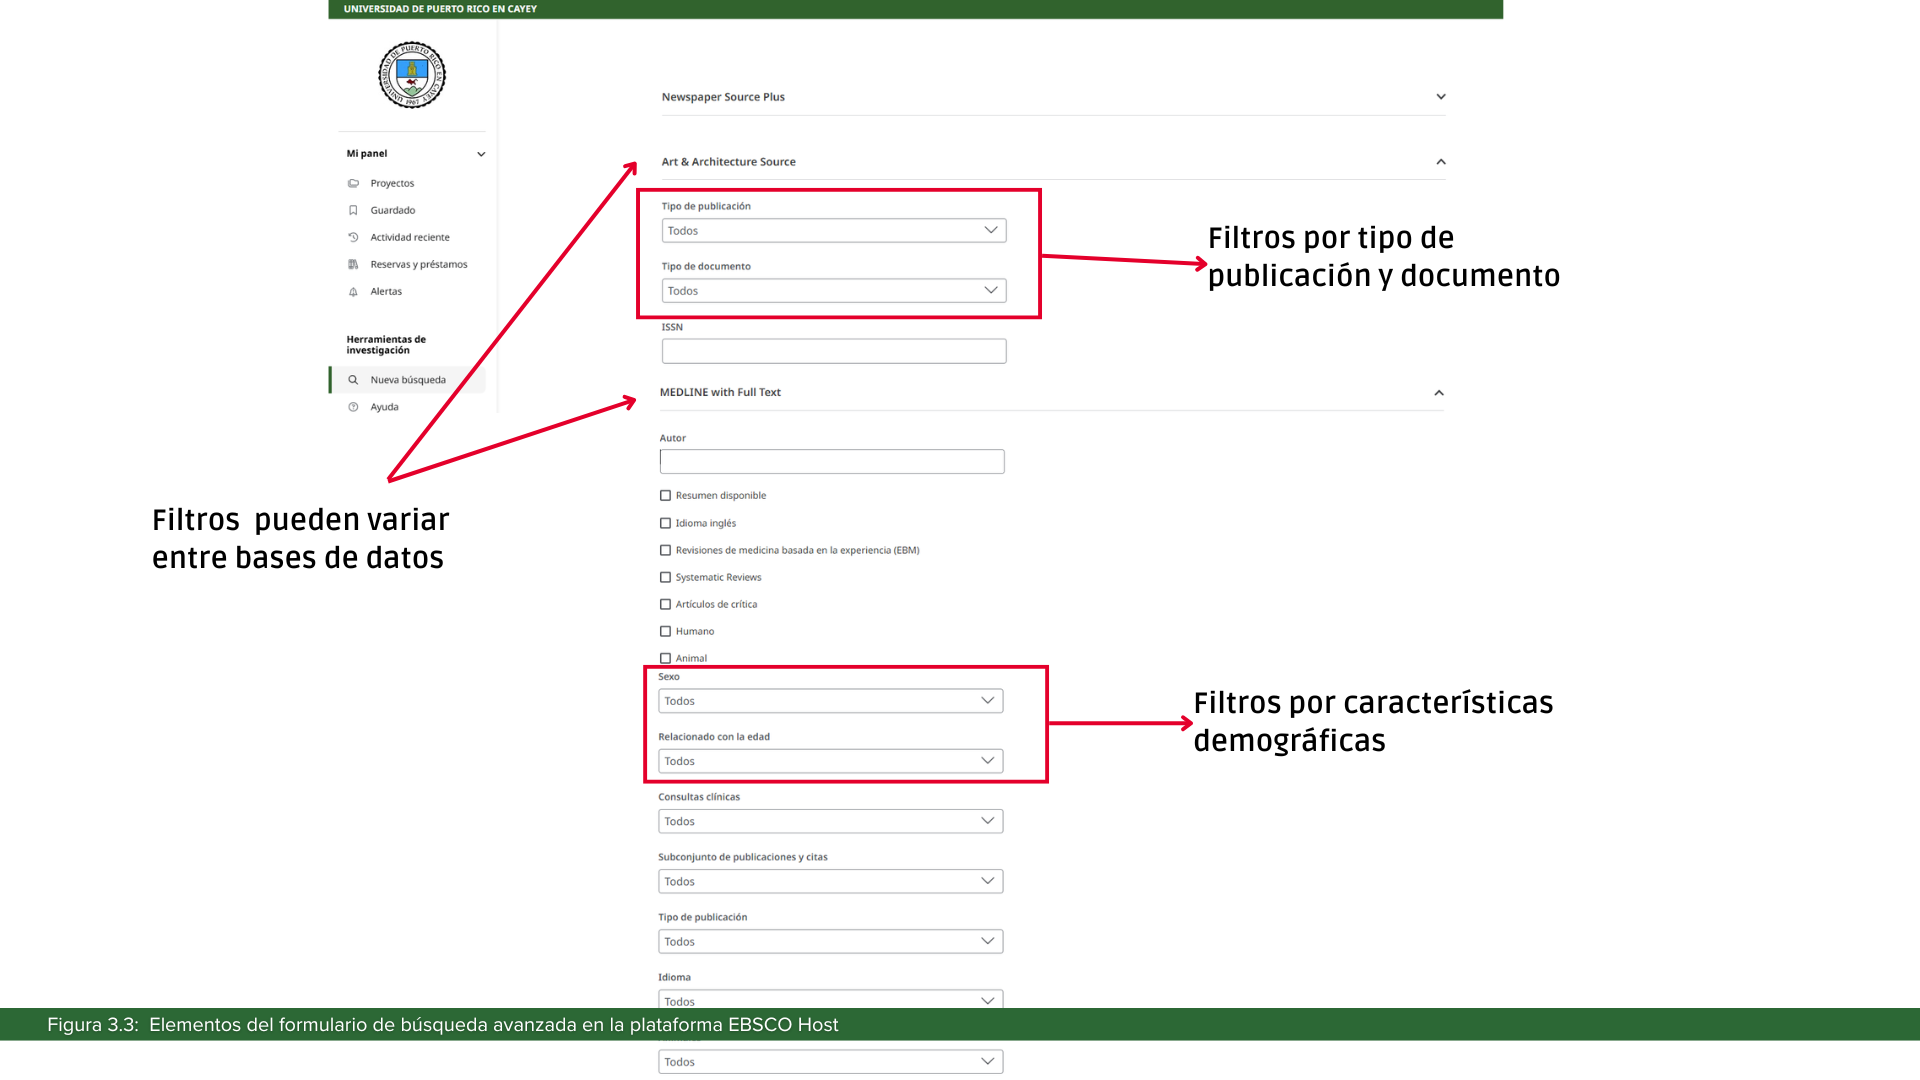Image resolution: width=1920 pixels, height=1080 pixels.
Task: Click the Guardado bookmark icon
Action: click(x=353, y=210)
